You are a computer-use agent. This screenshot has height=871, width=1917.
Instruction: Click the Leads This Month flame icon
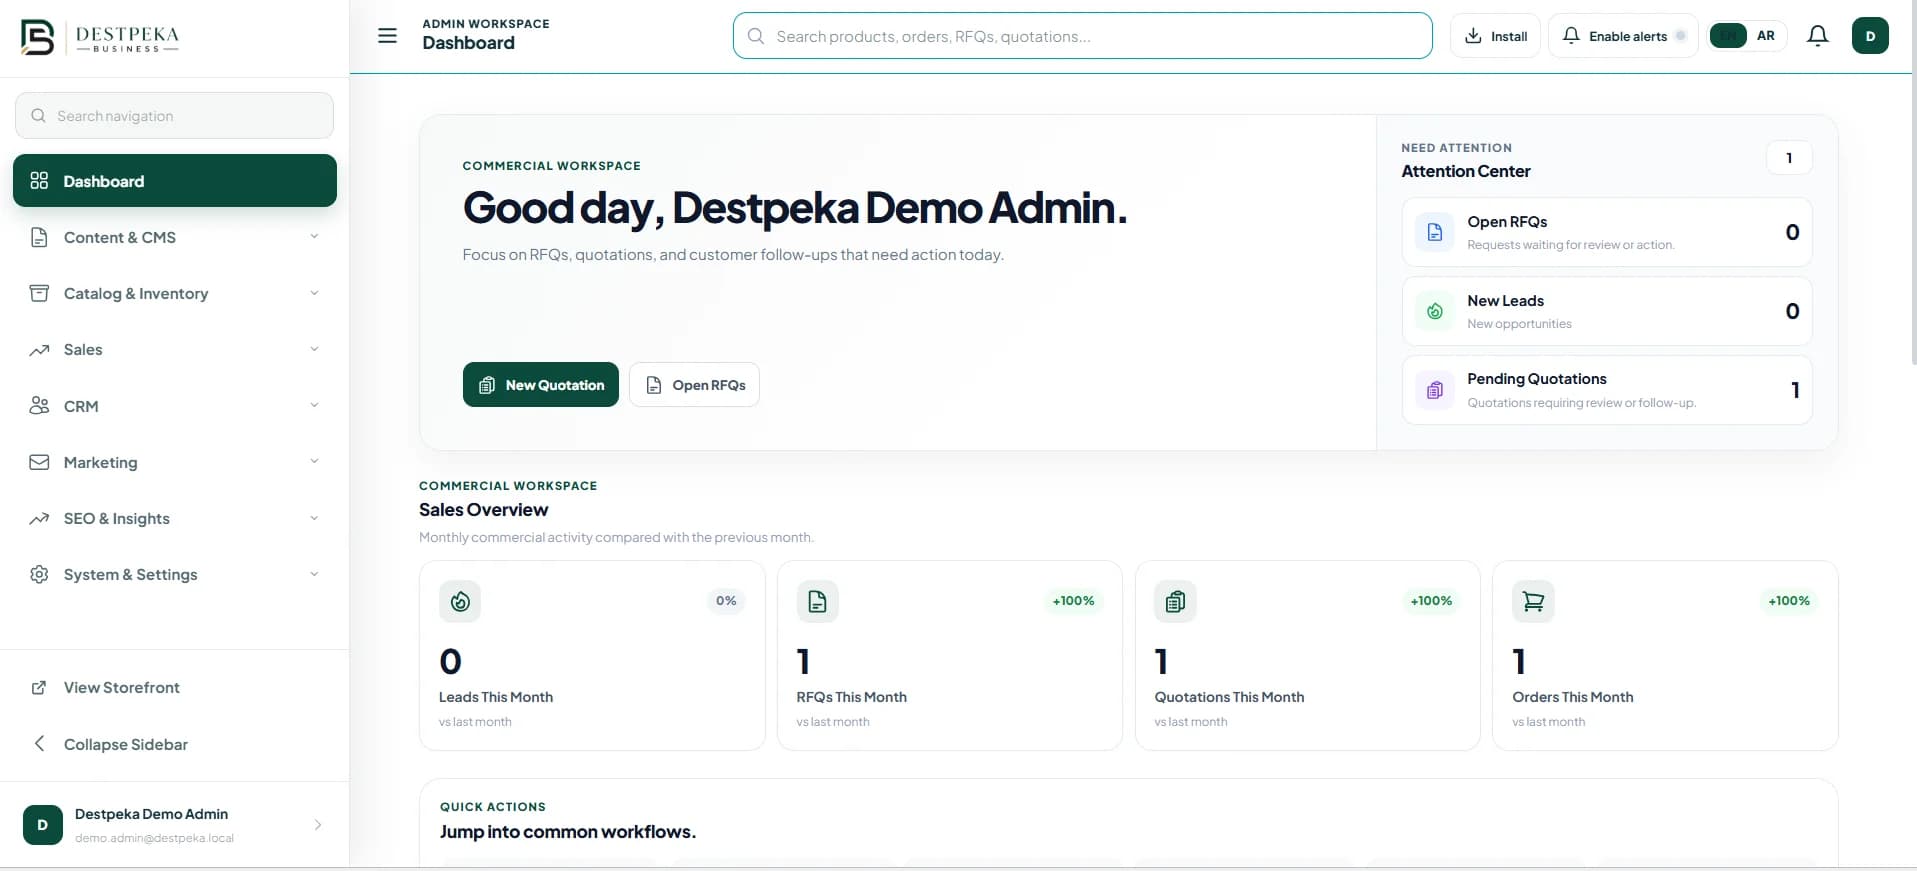point(460,601)
